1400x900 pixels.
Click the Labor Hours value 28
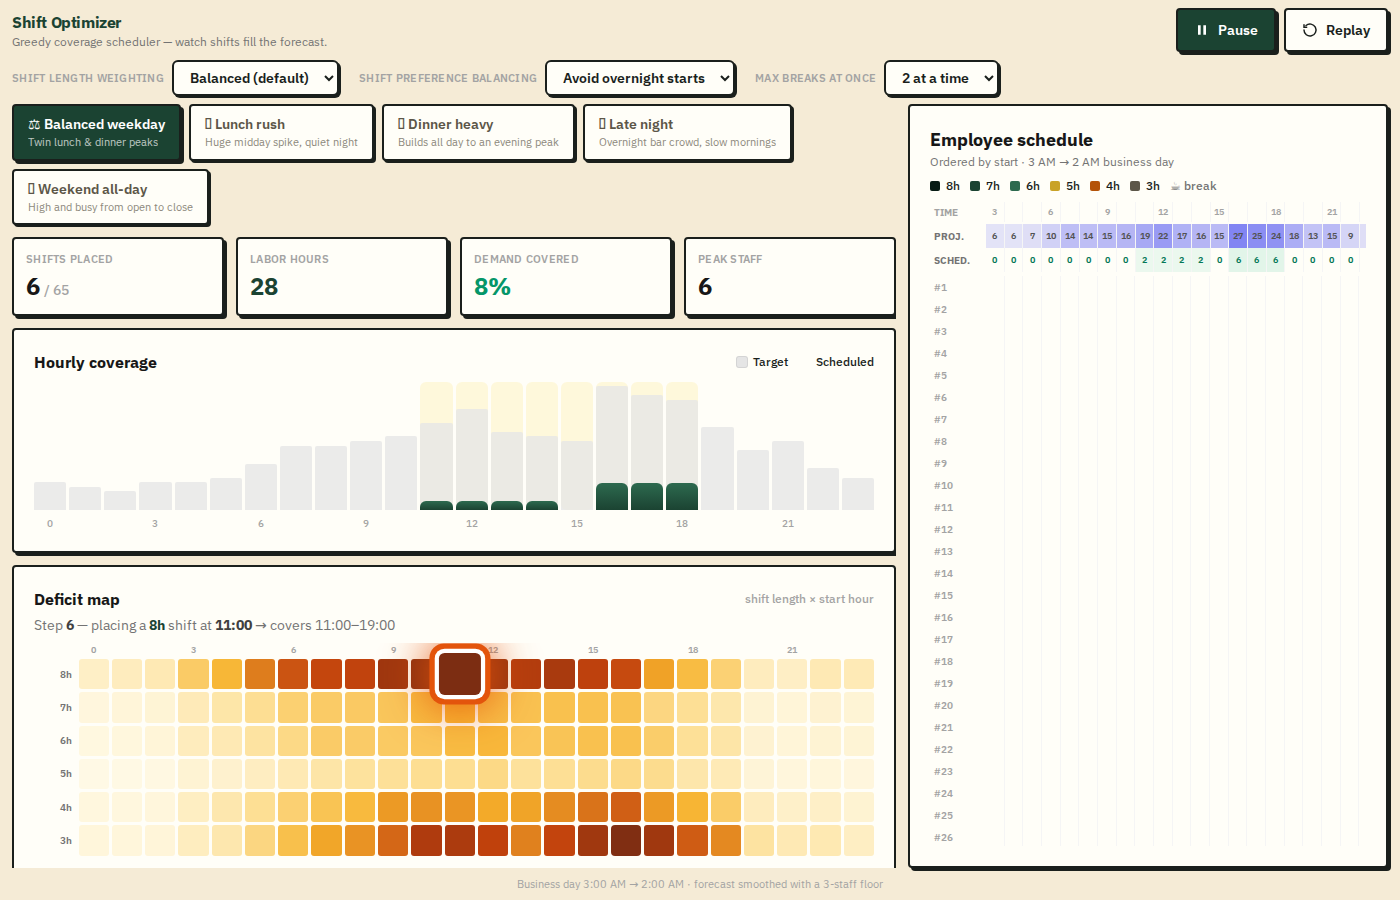[x=264, y=287]
